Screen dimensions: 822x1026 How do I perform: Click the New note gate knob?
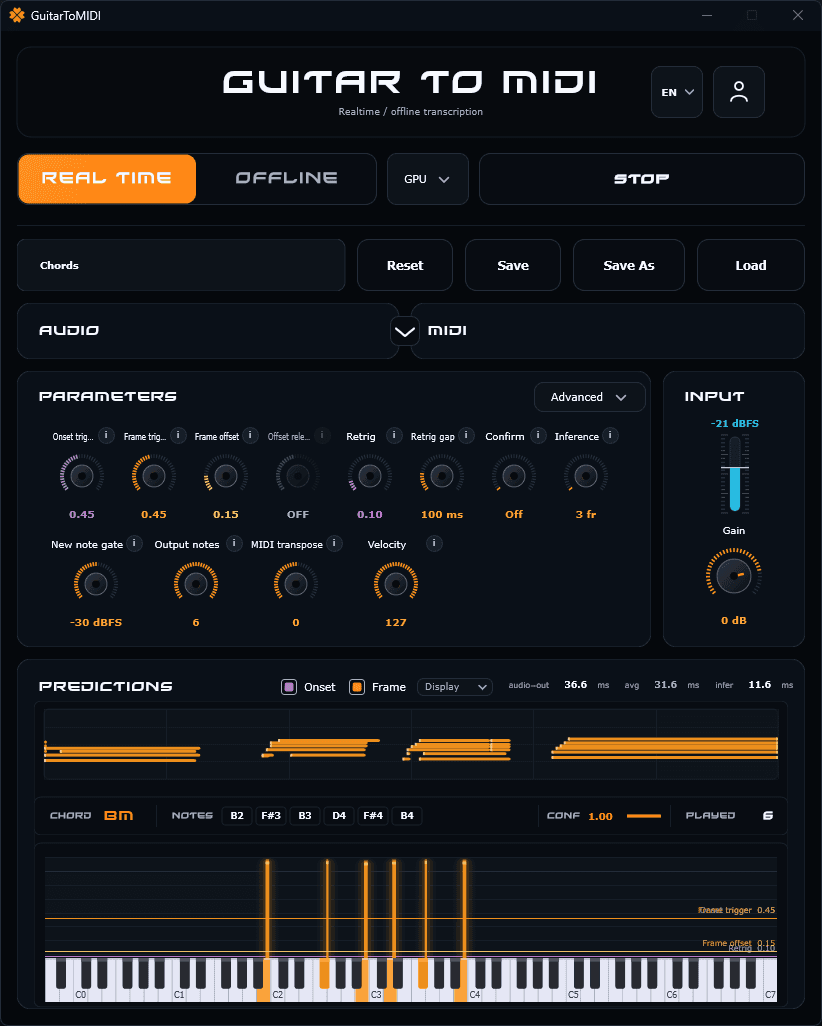pyautogui.click(x=96, y=584)
